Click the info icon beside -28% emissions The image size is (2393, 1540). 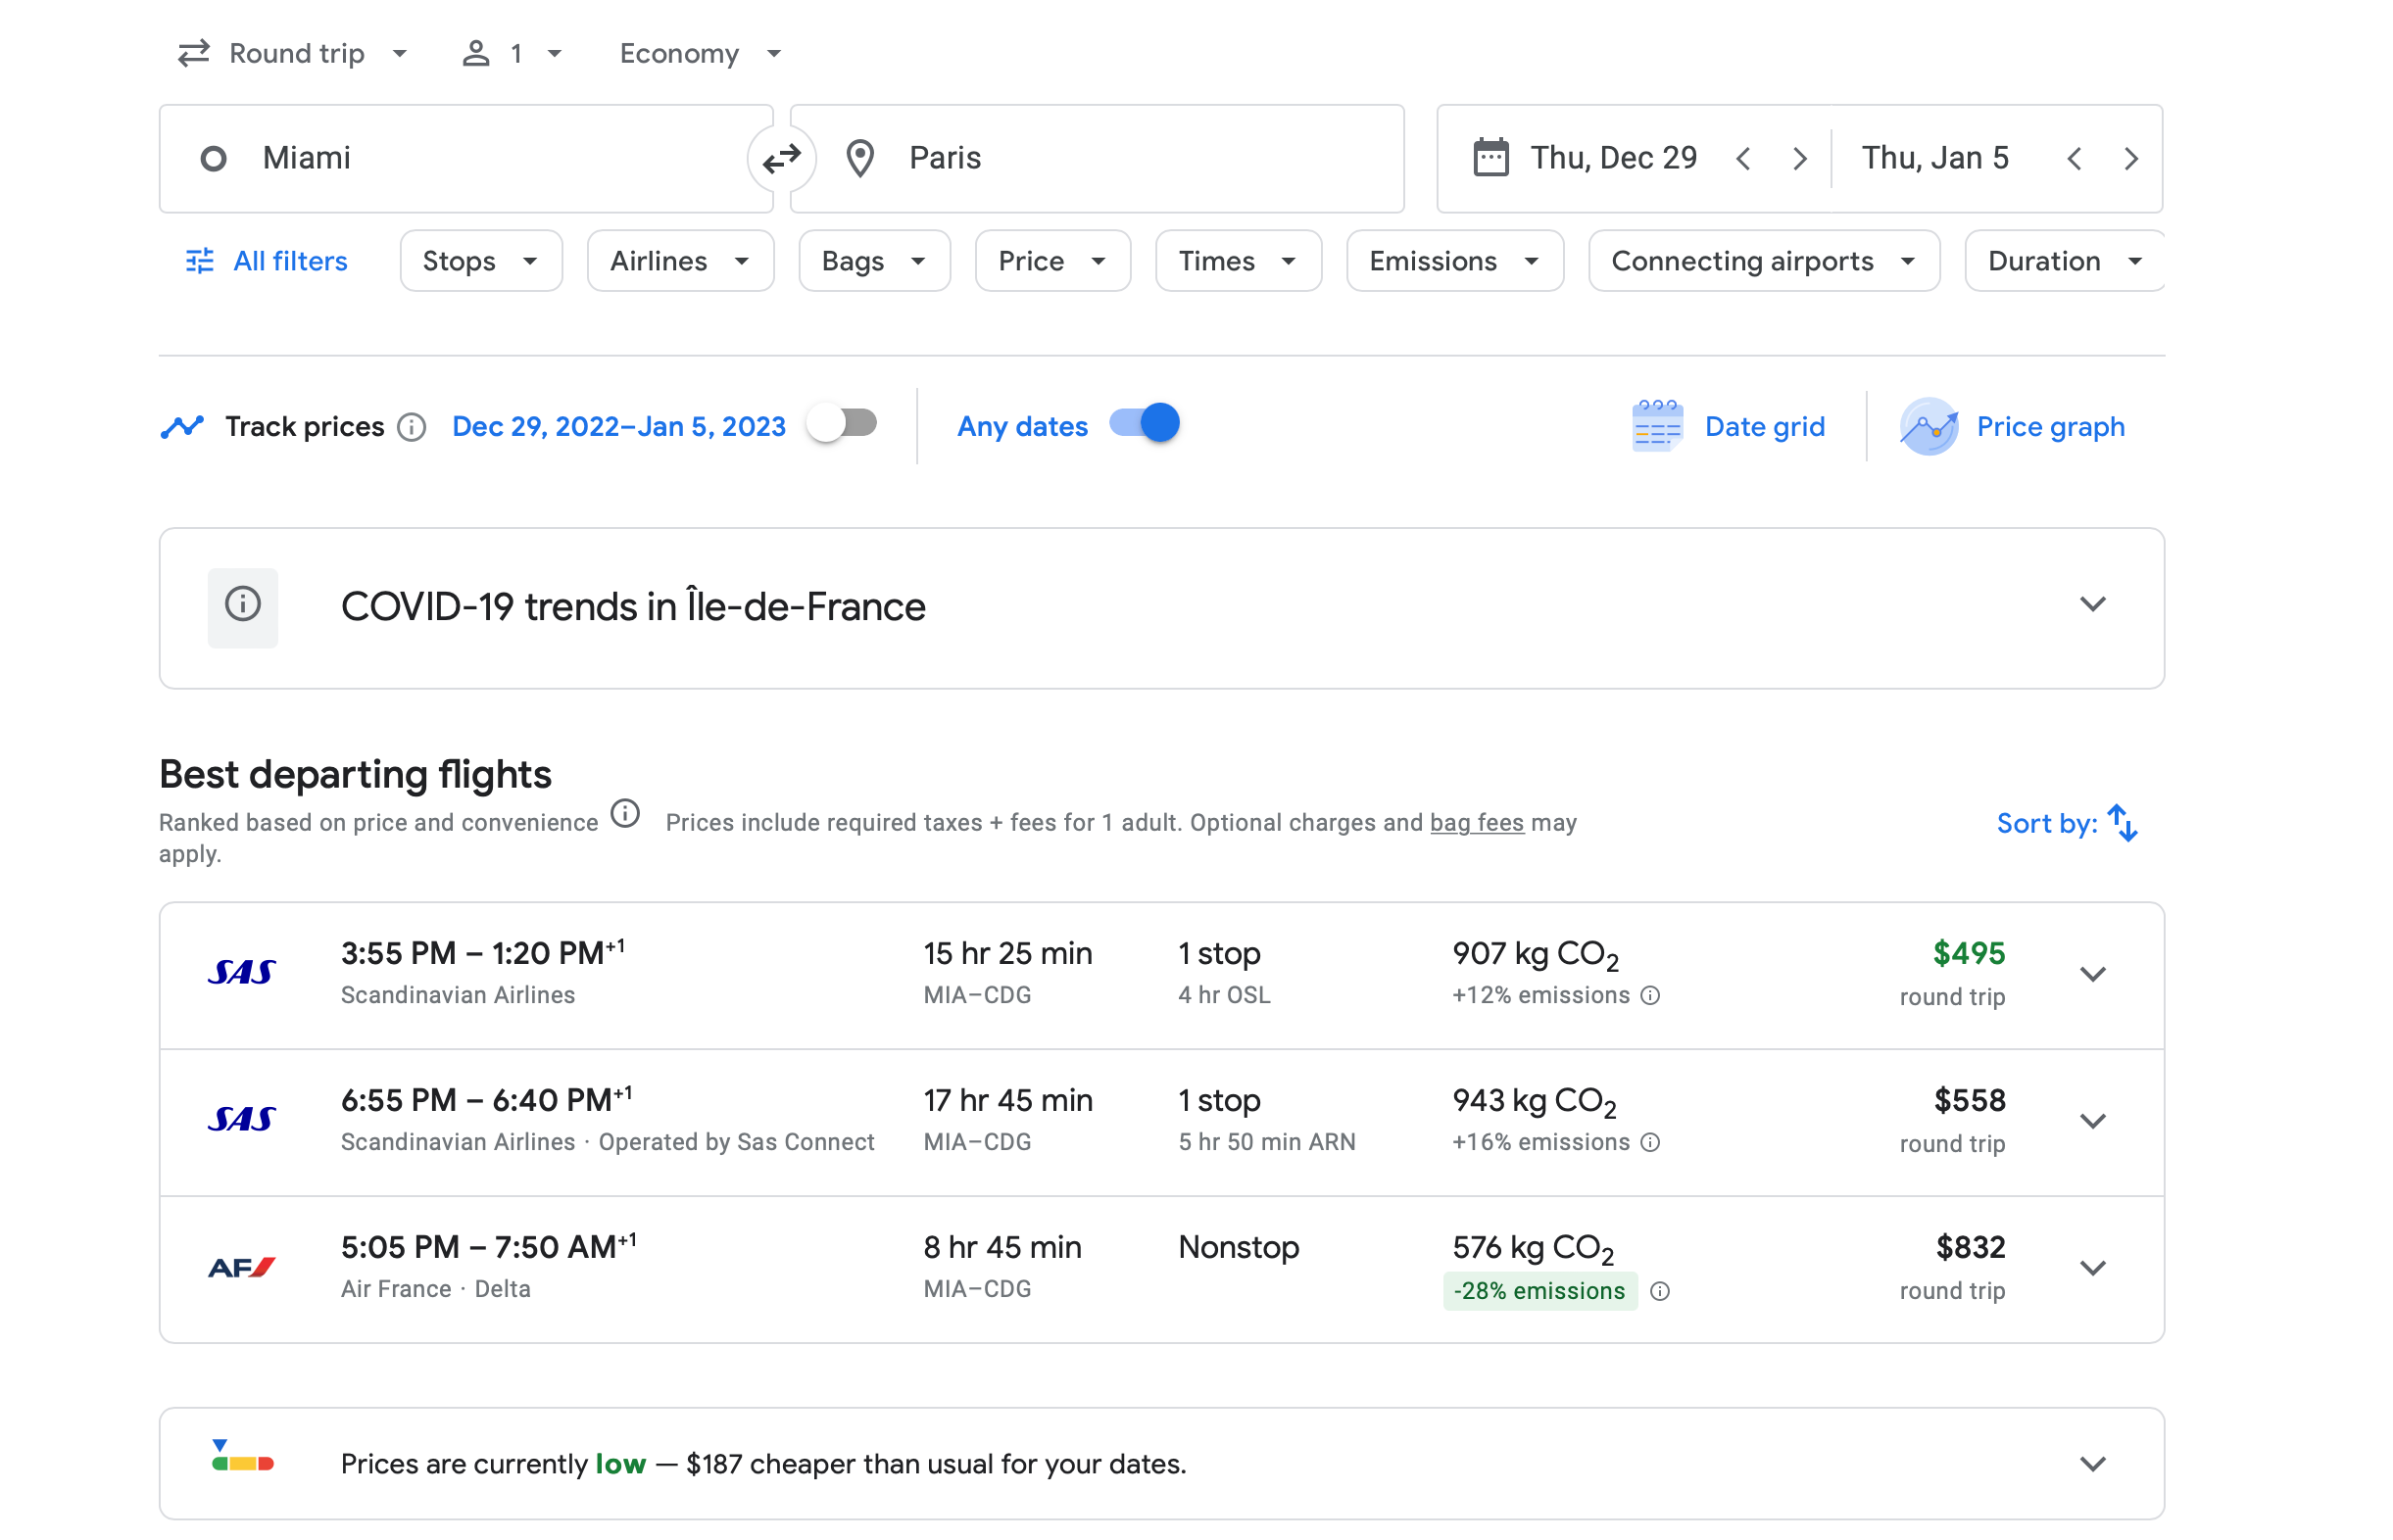coord(1659,1291)
